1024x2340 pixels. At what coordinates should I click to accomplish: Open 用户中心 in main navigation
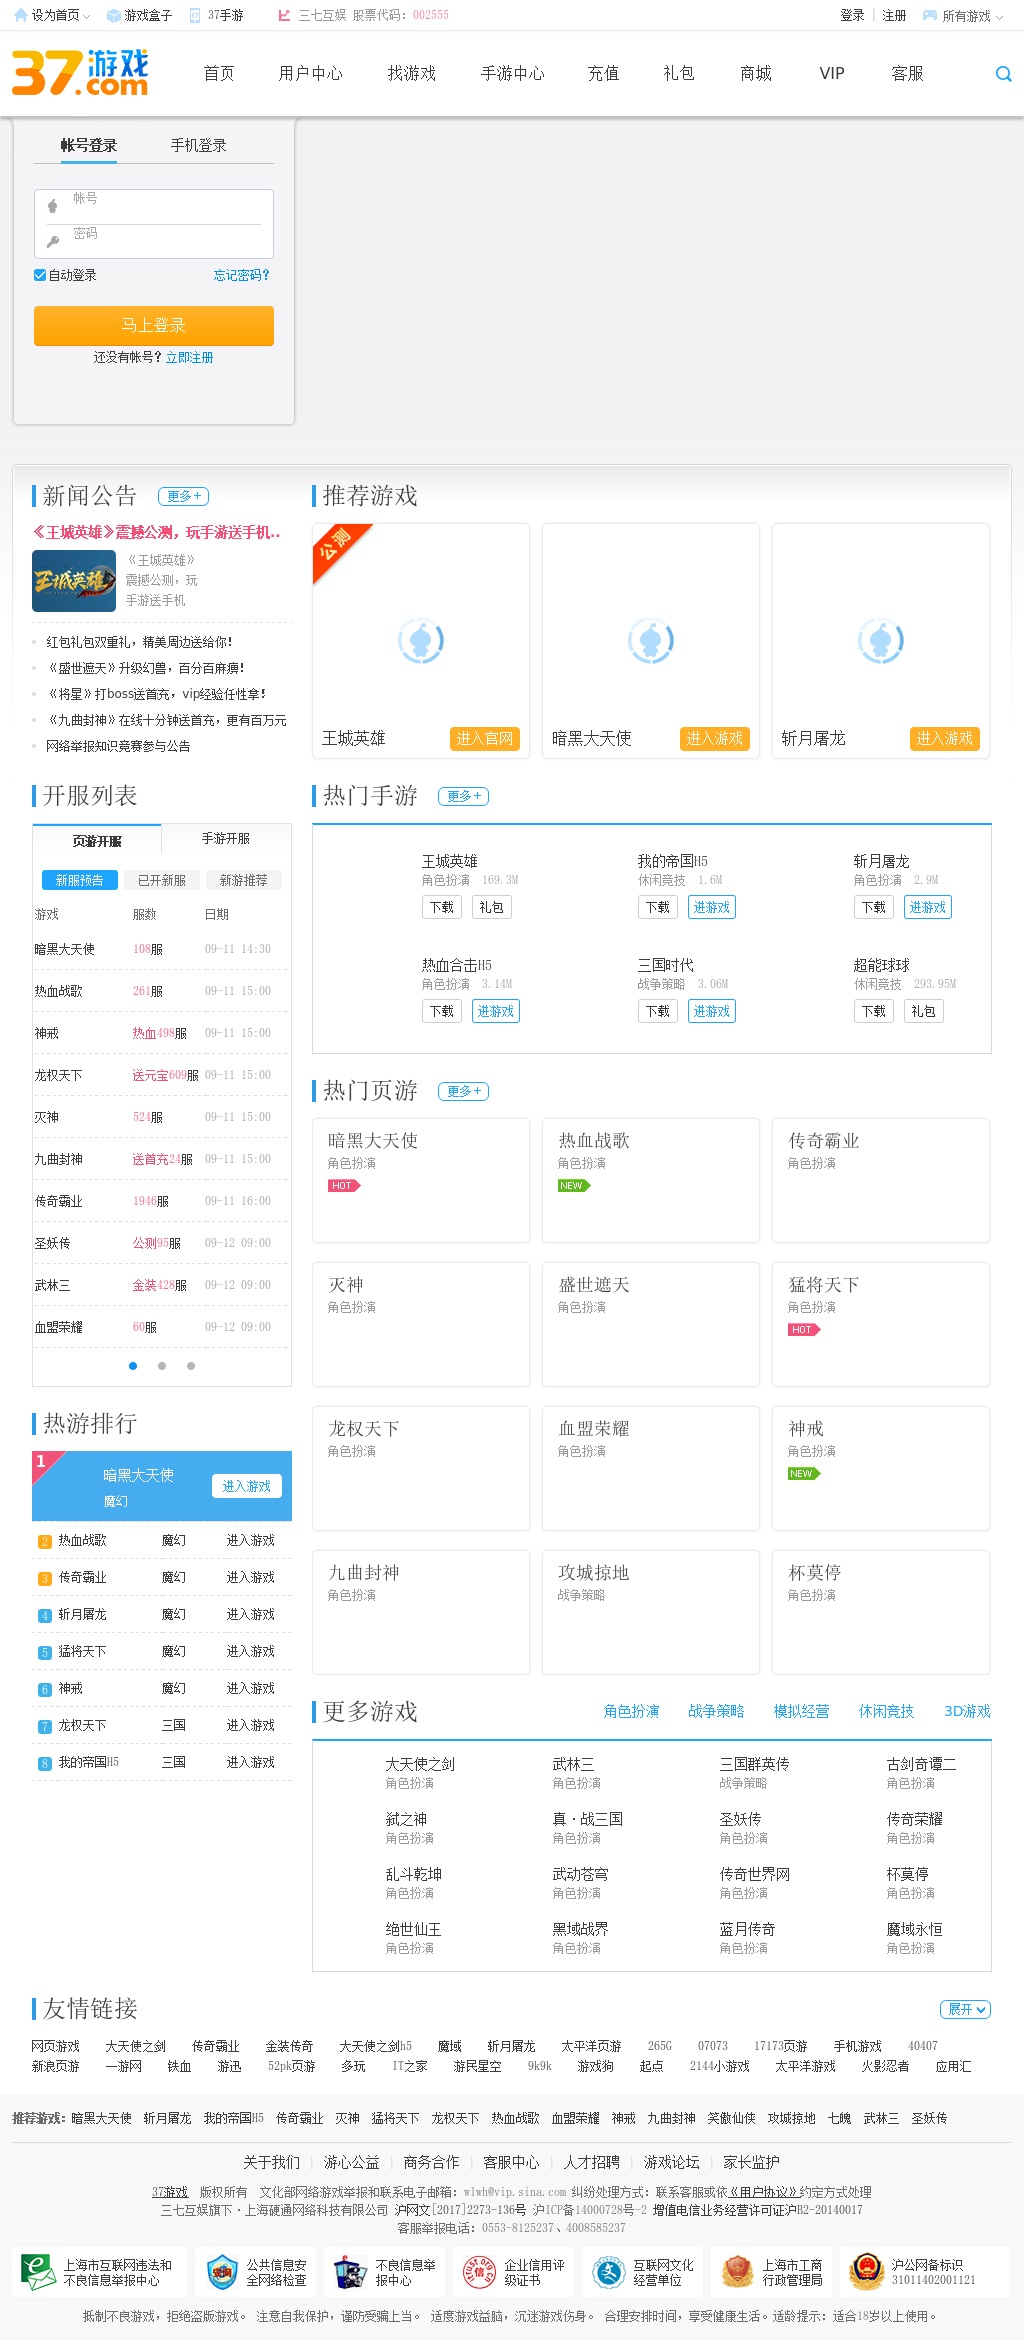311,73
